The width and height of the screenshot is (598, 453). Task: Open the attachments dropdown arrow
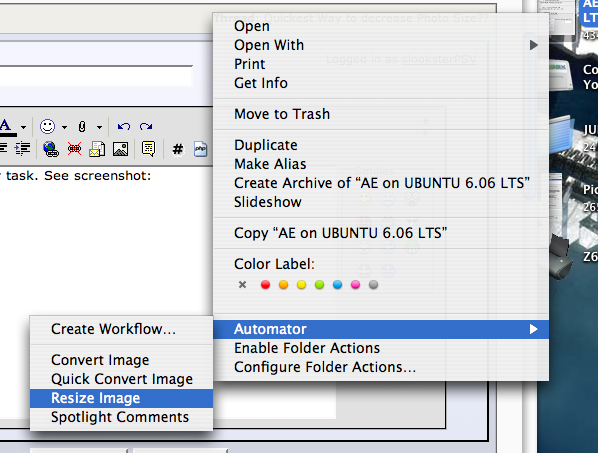click(x=100, y=127)
